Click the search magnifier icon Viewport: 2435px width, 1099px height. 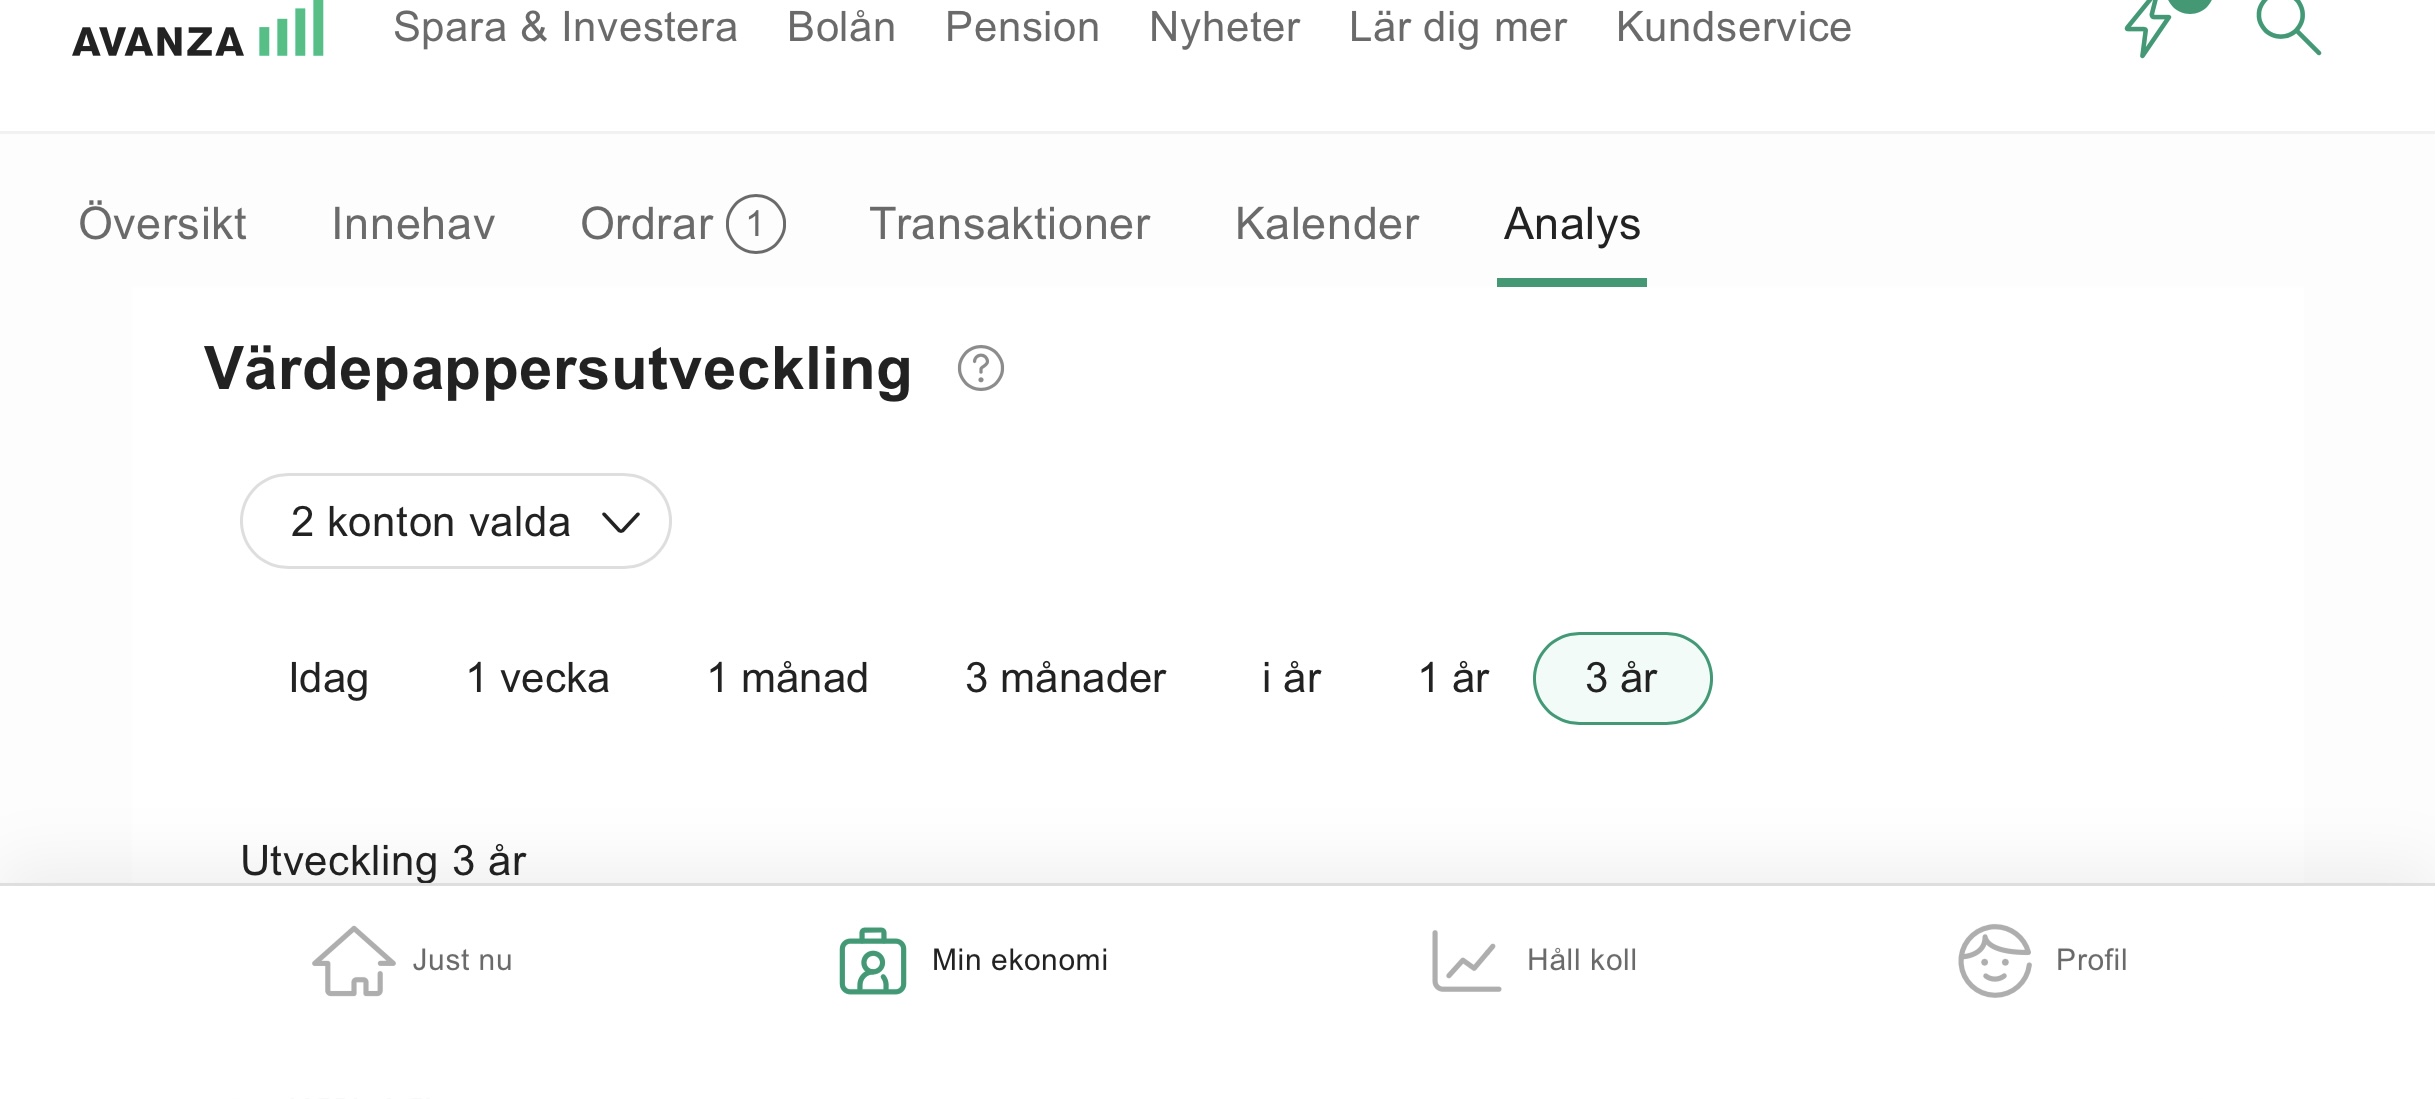[x=2287, y=27]
